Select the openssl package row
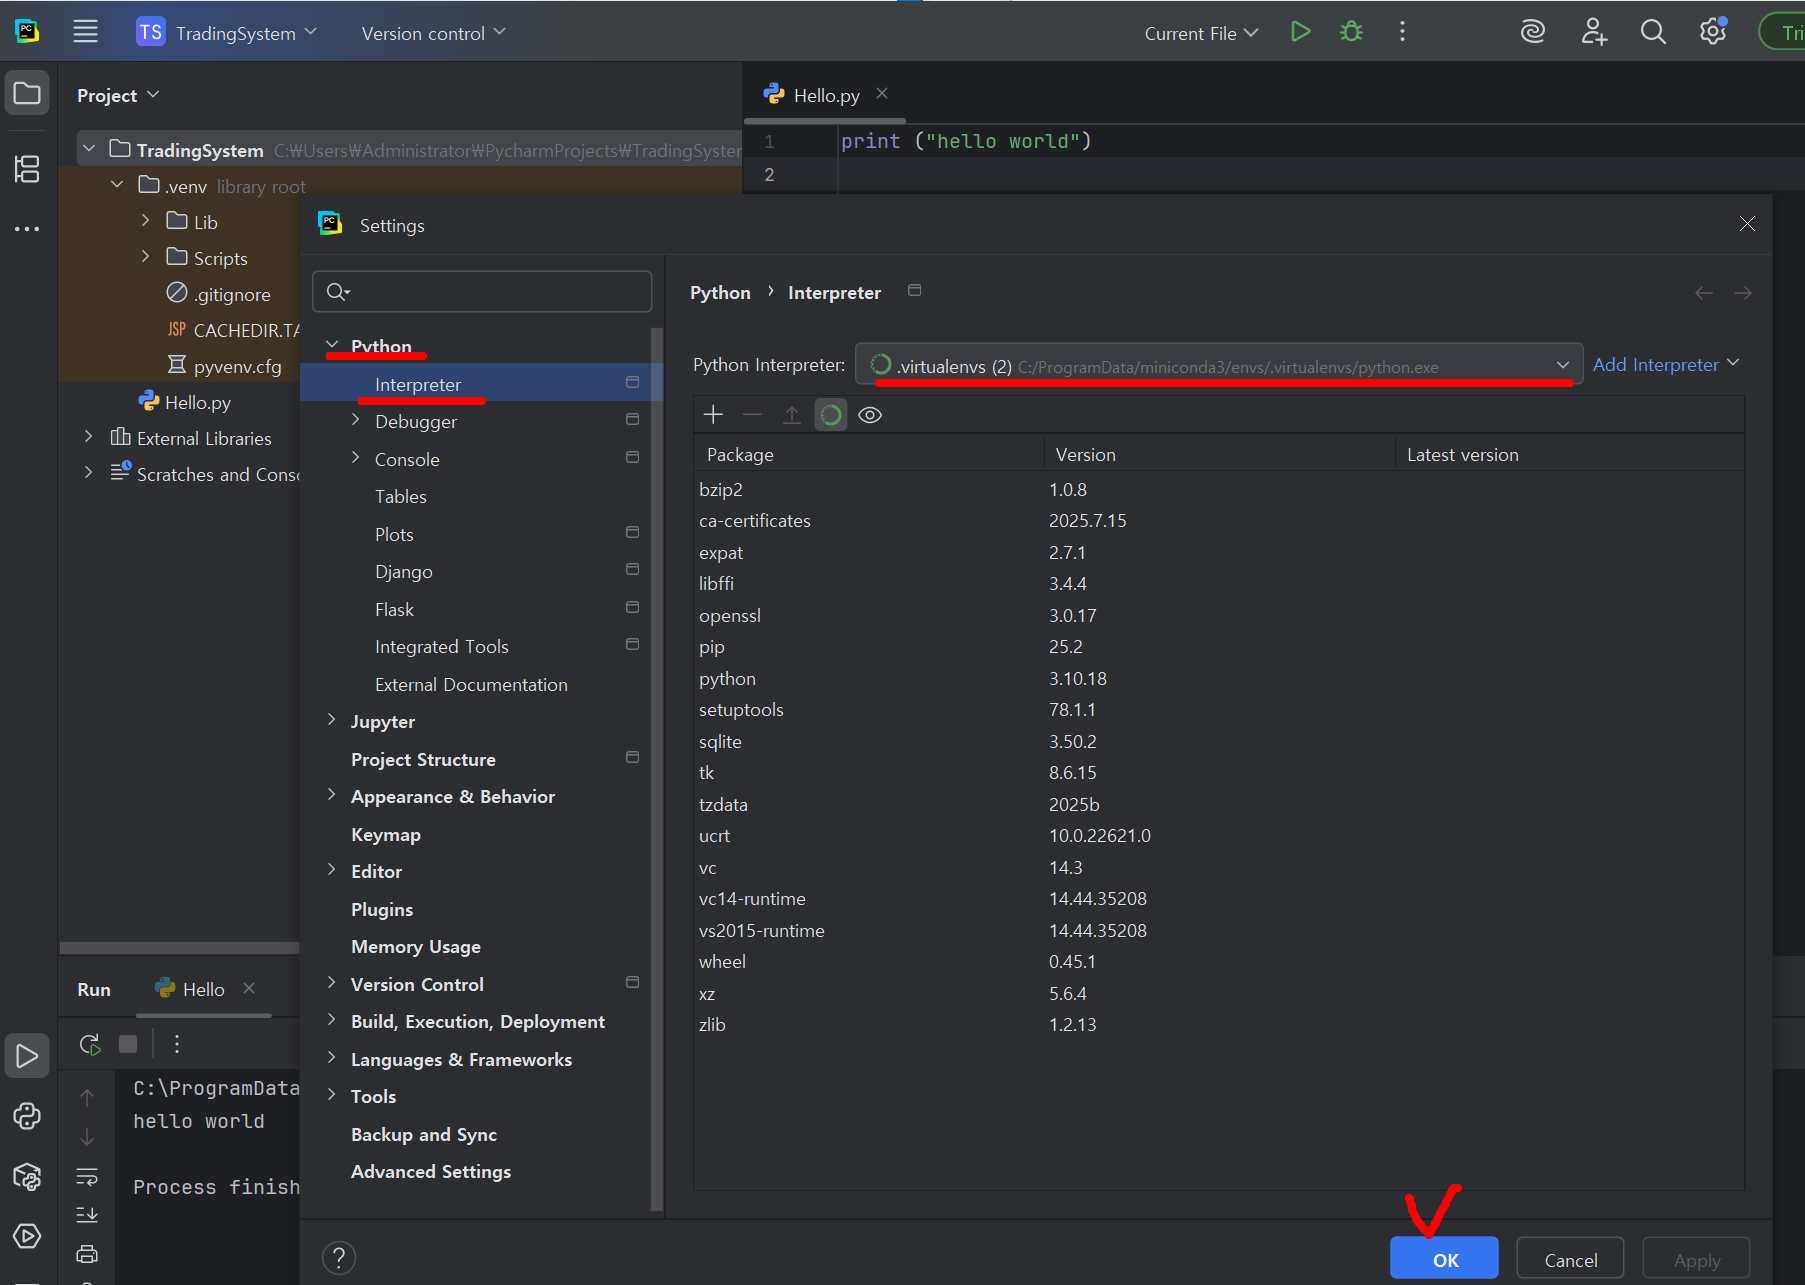The width and height of the screenshot is (1805, 1285). pyautogui.click(x=1218, y=616)
